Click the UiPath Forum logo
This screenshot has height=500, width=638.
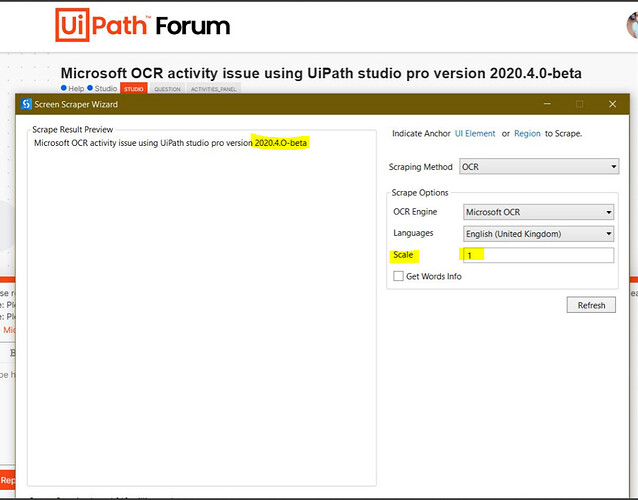point(142,25)
